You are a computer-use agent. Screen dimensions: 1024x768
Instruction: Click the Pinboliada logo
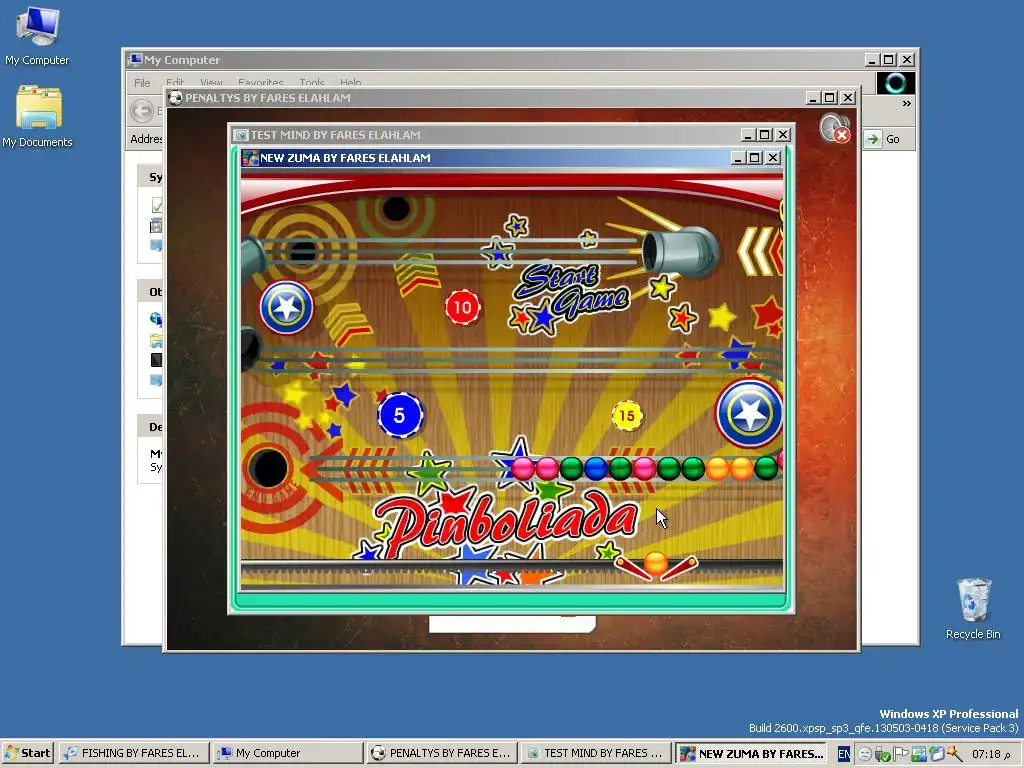tap(506, 522)
